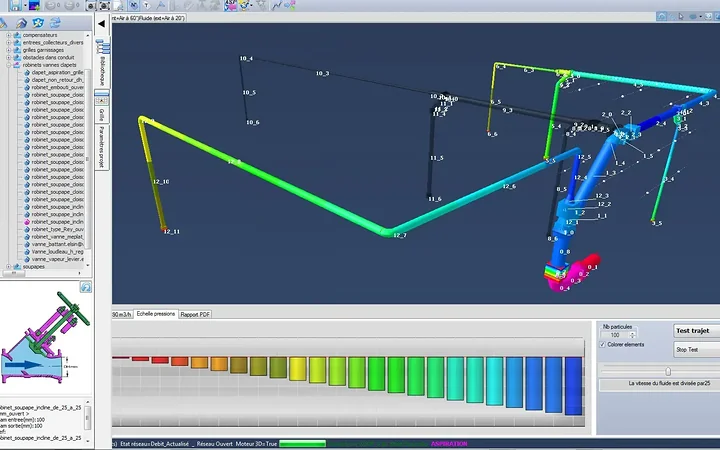Switch to the Echelle pressions tab
Screen dimensions: 720x450
tap(156, 314)
